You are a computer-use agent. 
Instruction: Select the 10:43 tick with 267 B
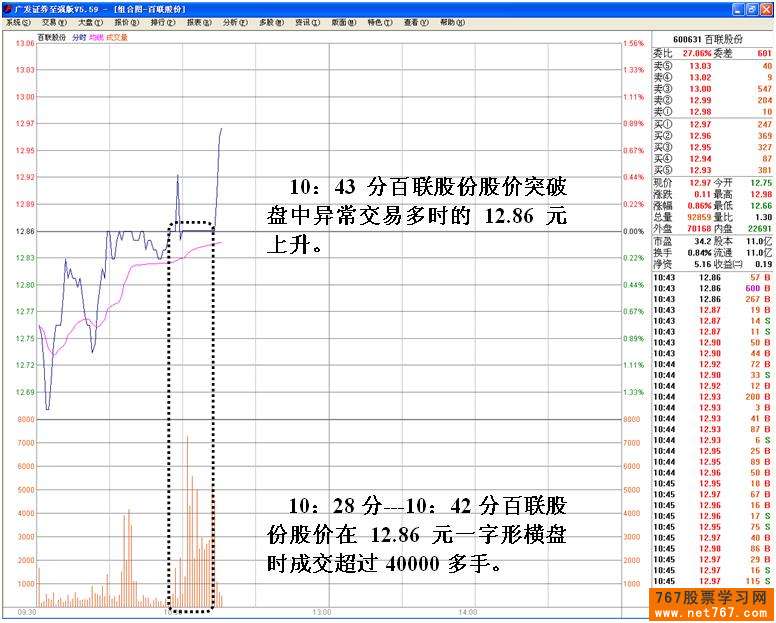[713, 299]
